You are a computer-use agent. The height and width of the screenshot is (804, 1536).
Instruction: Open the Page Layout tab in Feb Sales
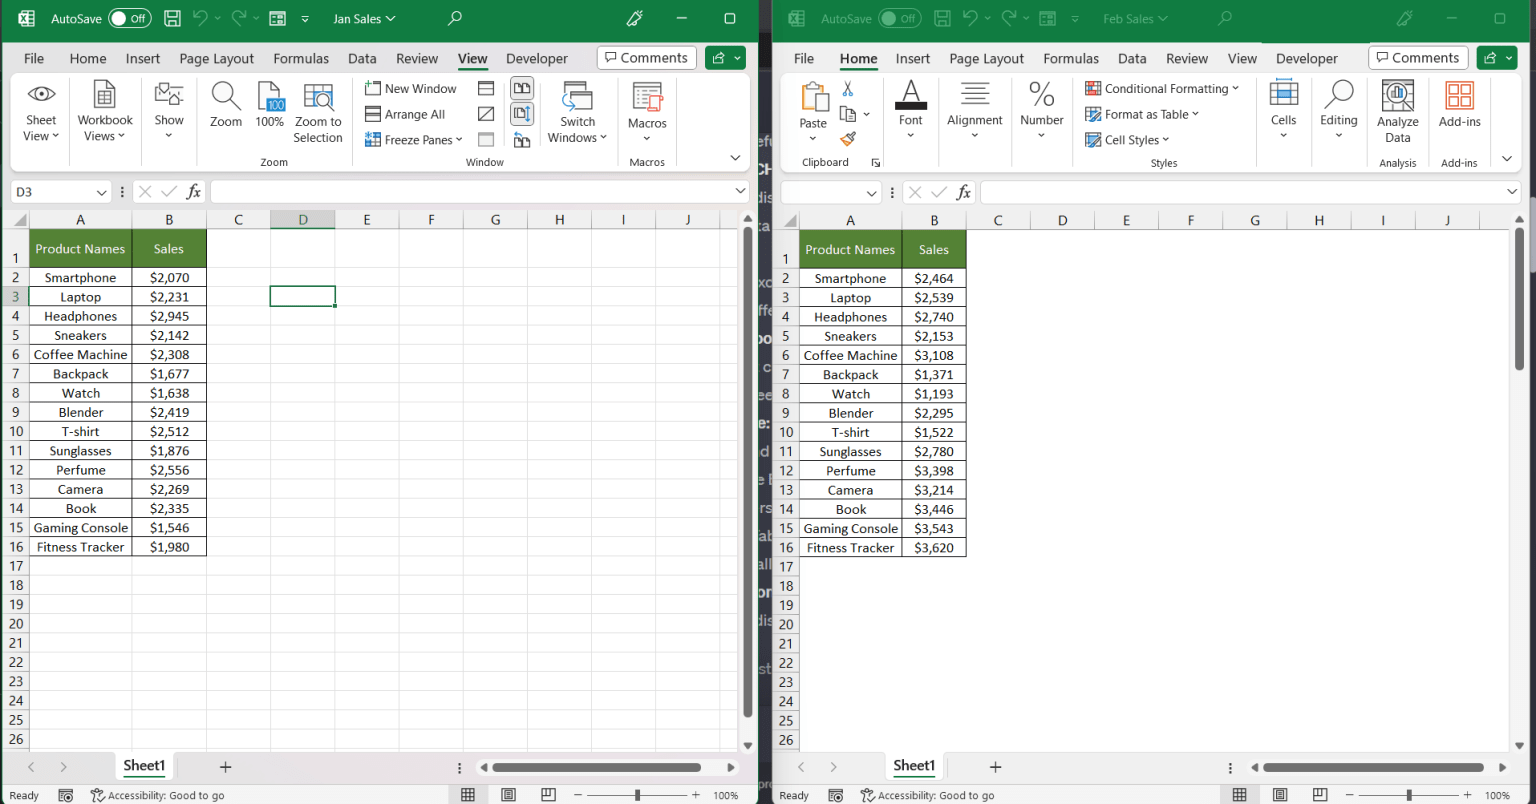986,58
